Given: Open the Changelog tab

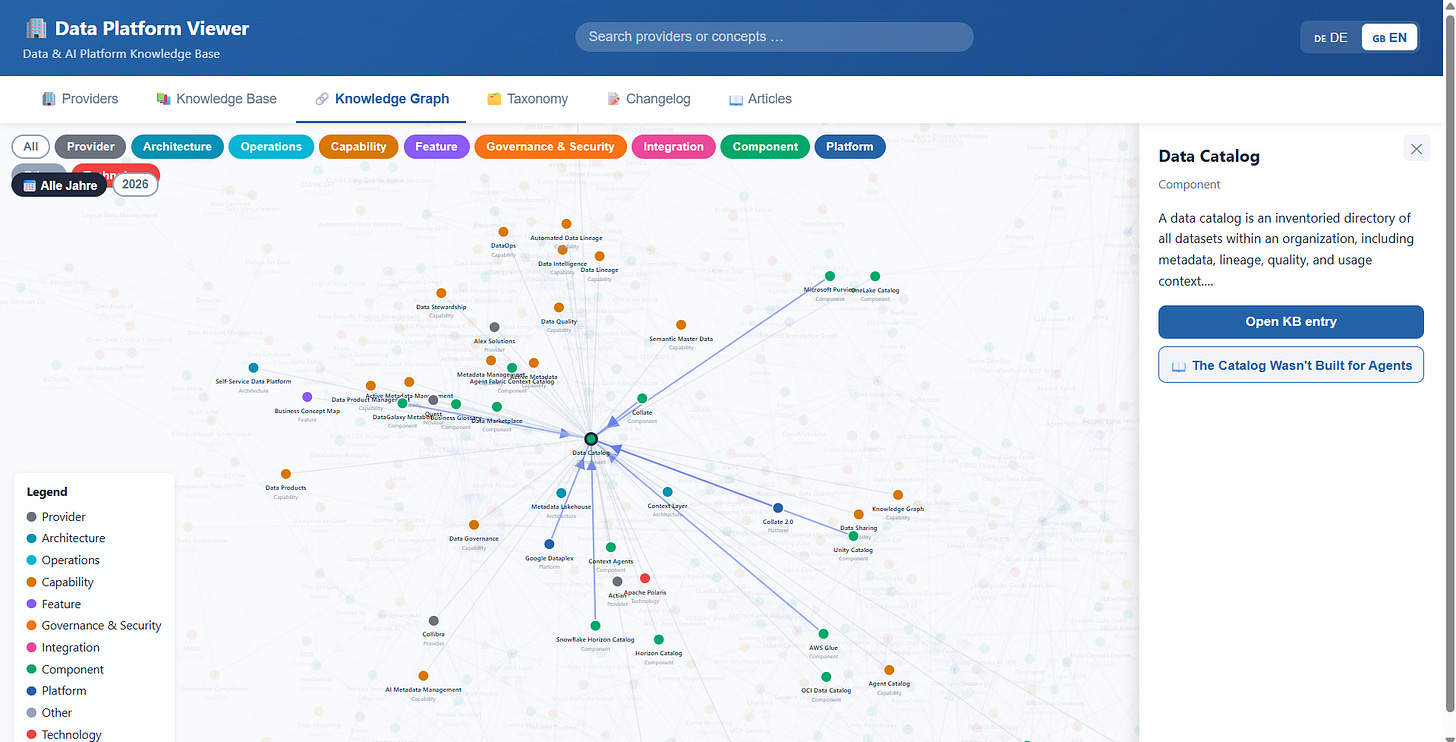Looking at the screenshot, I should point(649,99).
